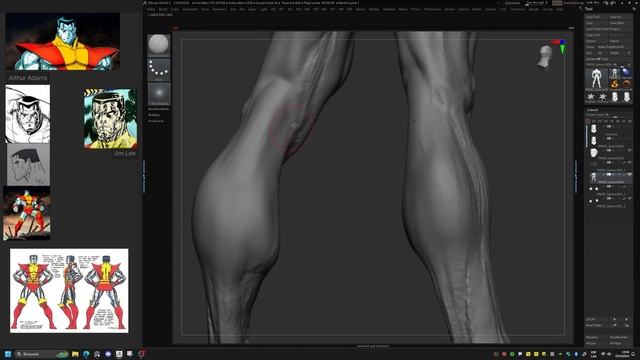Select the head subtool thumbnail
The width and height of the screenshot is (640, 360).
(594, 153)
